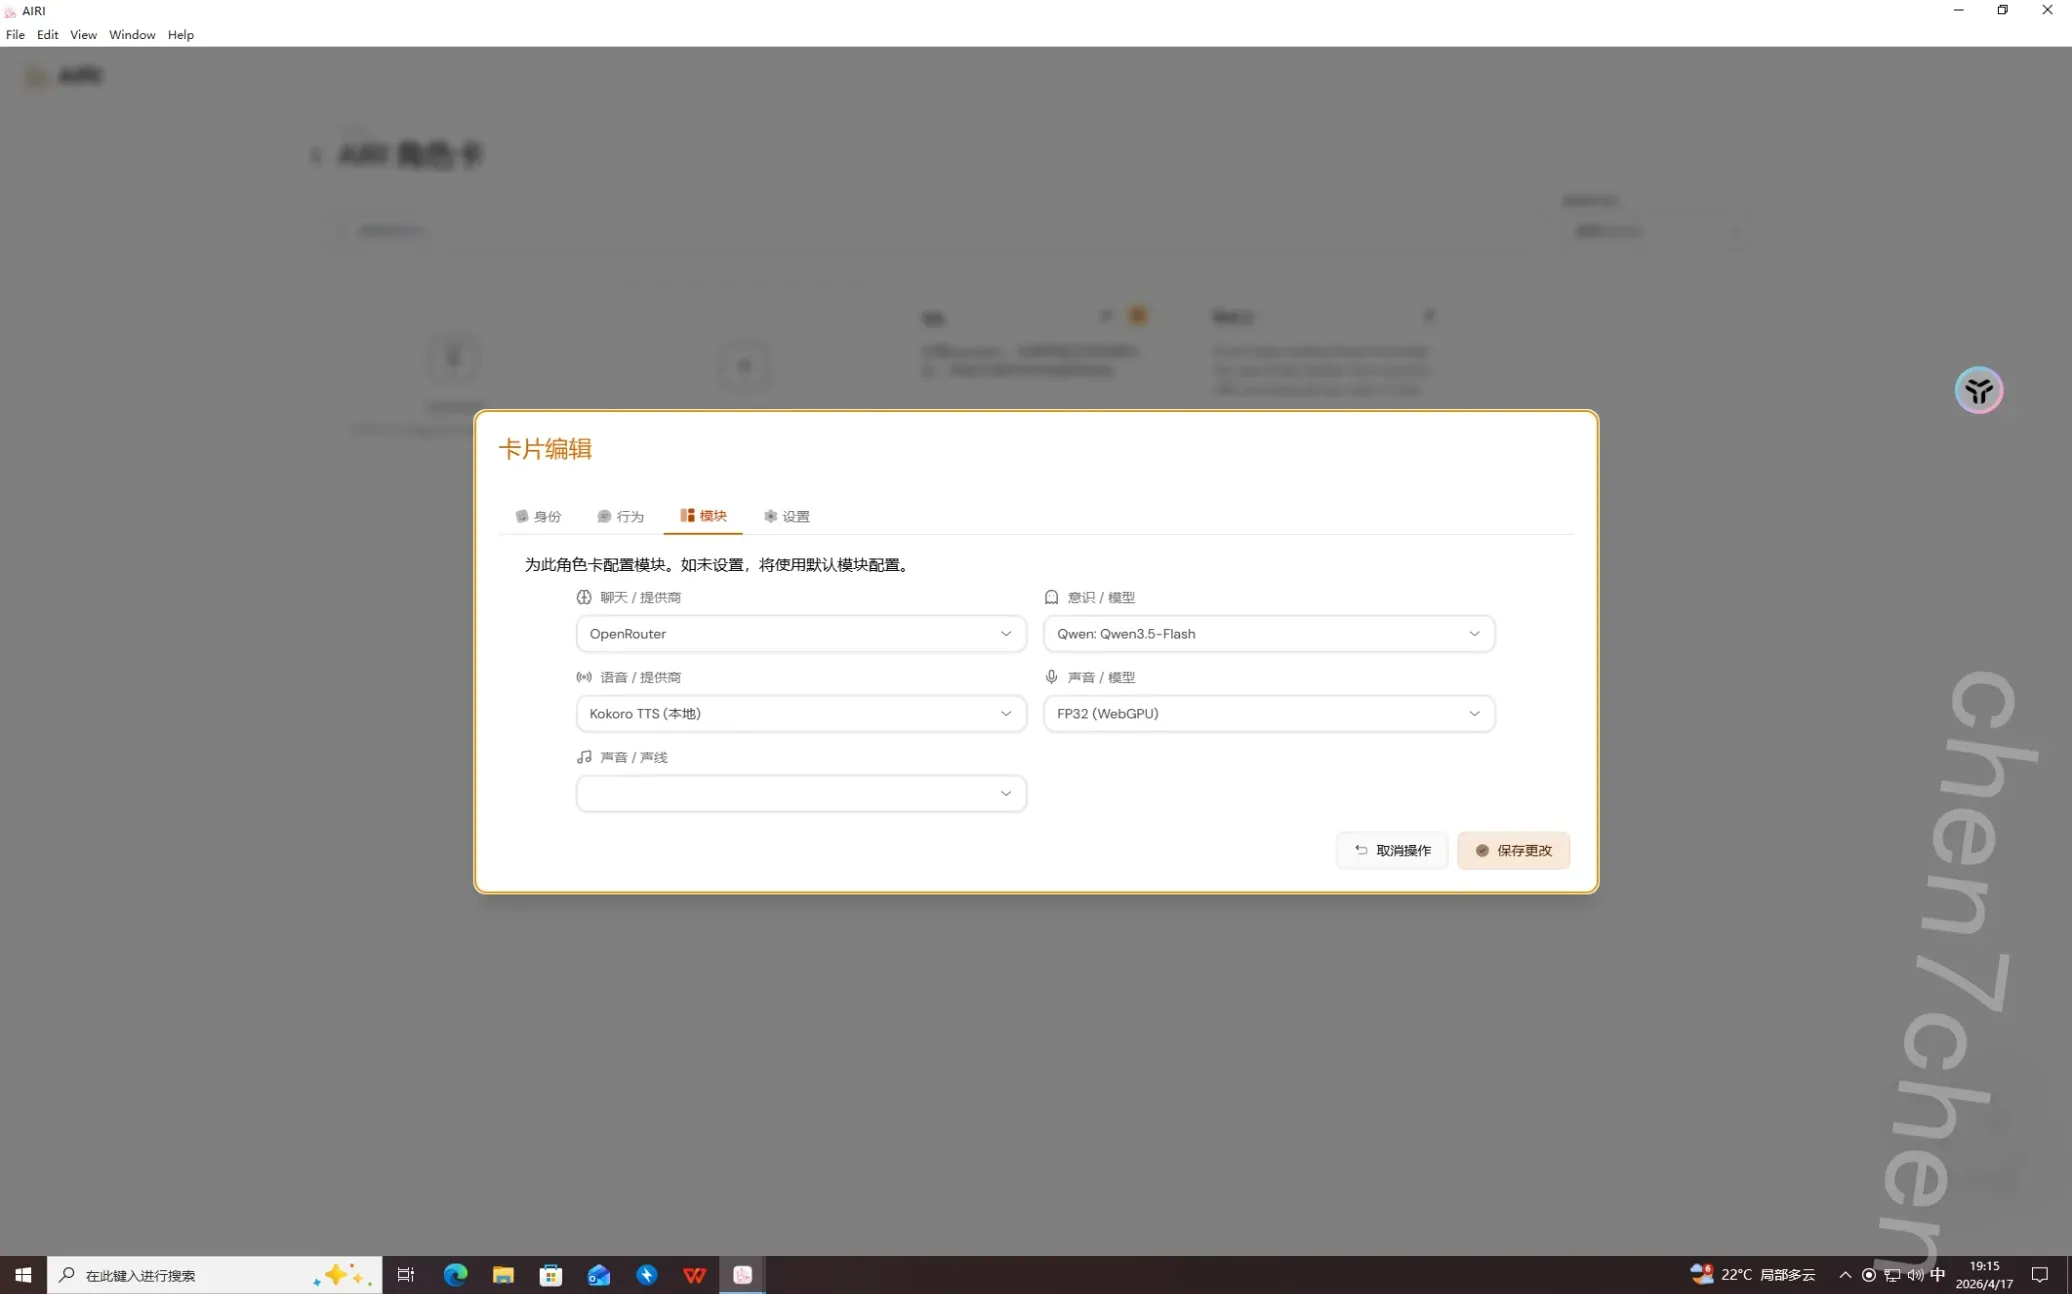The image size is (2072, 1294).
Task: Click the Task View taskbar icon
Action: (406, 1274)
